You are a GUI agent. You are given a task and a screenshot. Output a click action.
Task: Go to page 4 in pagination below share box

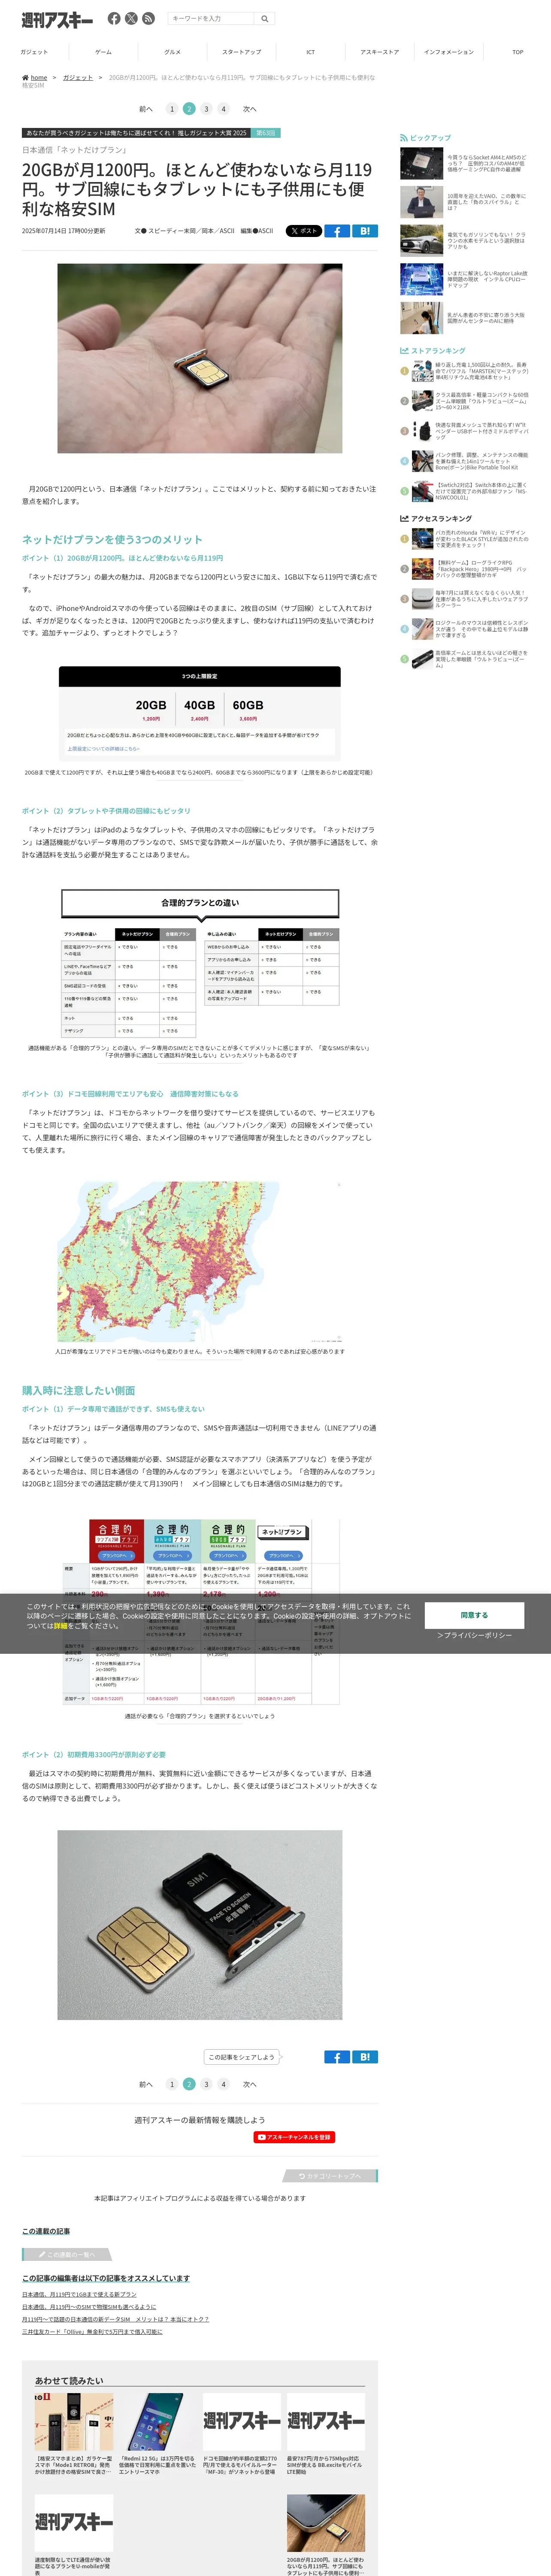pyautogui.click(x=223, y=2084)
